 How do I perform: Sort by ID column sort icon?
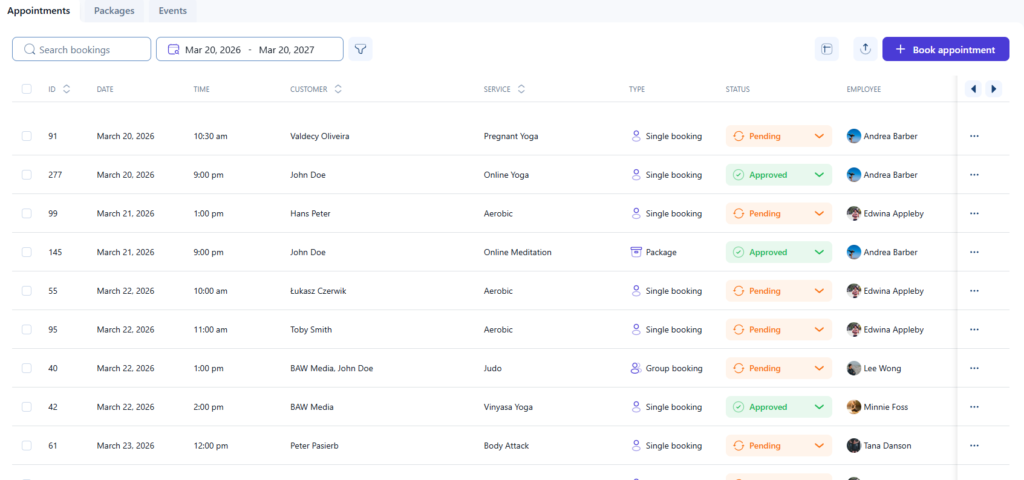(x=66, y=89)
